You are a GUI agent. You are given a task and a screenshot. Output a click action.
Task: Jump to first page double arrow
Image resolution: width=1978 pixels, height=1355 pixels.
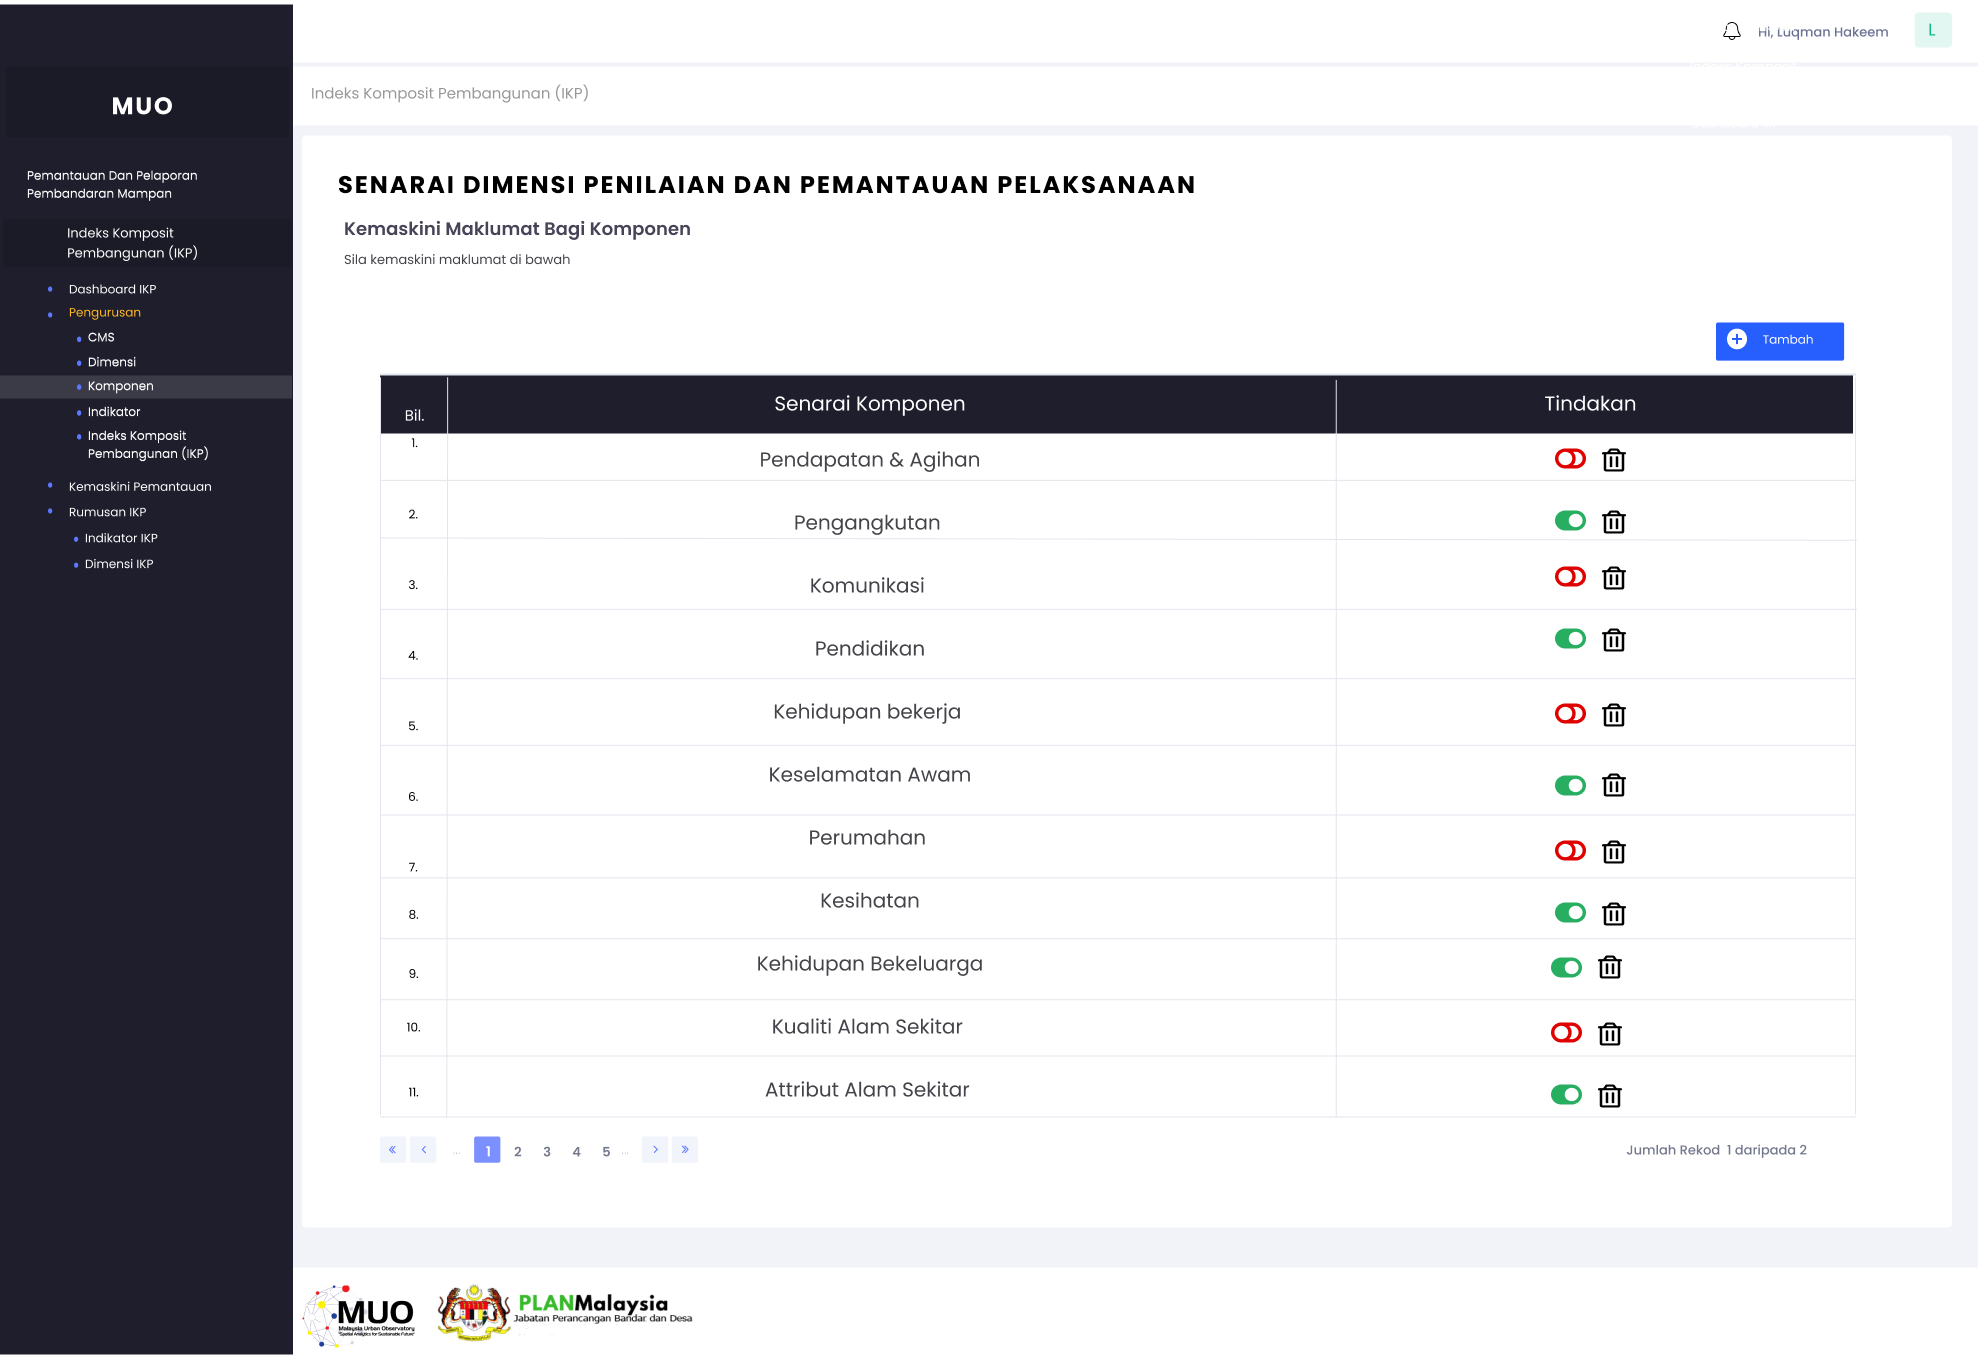pos(392,1150)
